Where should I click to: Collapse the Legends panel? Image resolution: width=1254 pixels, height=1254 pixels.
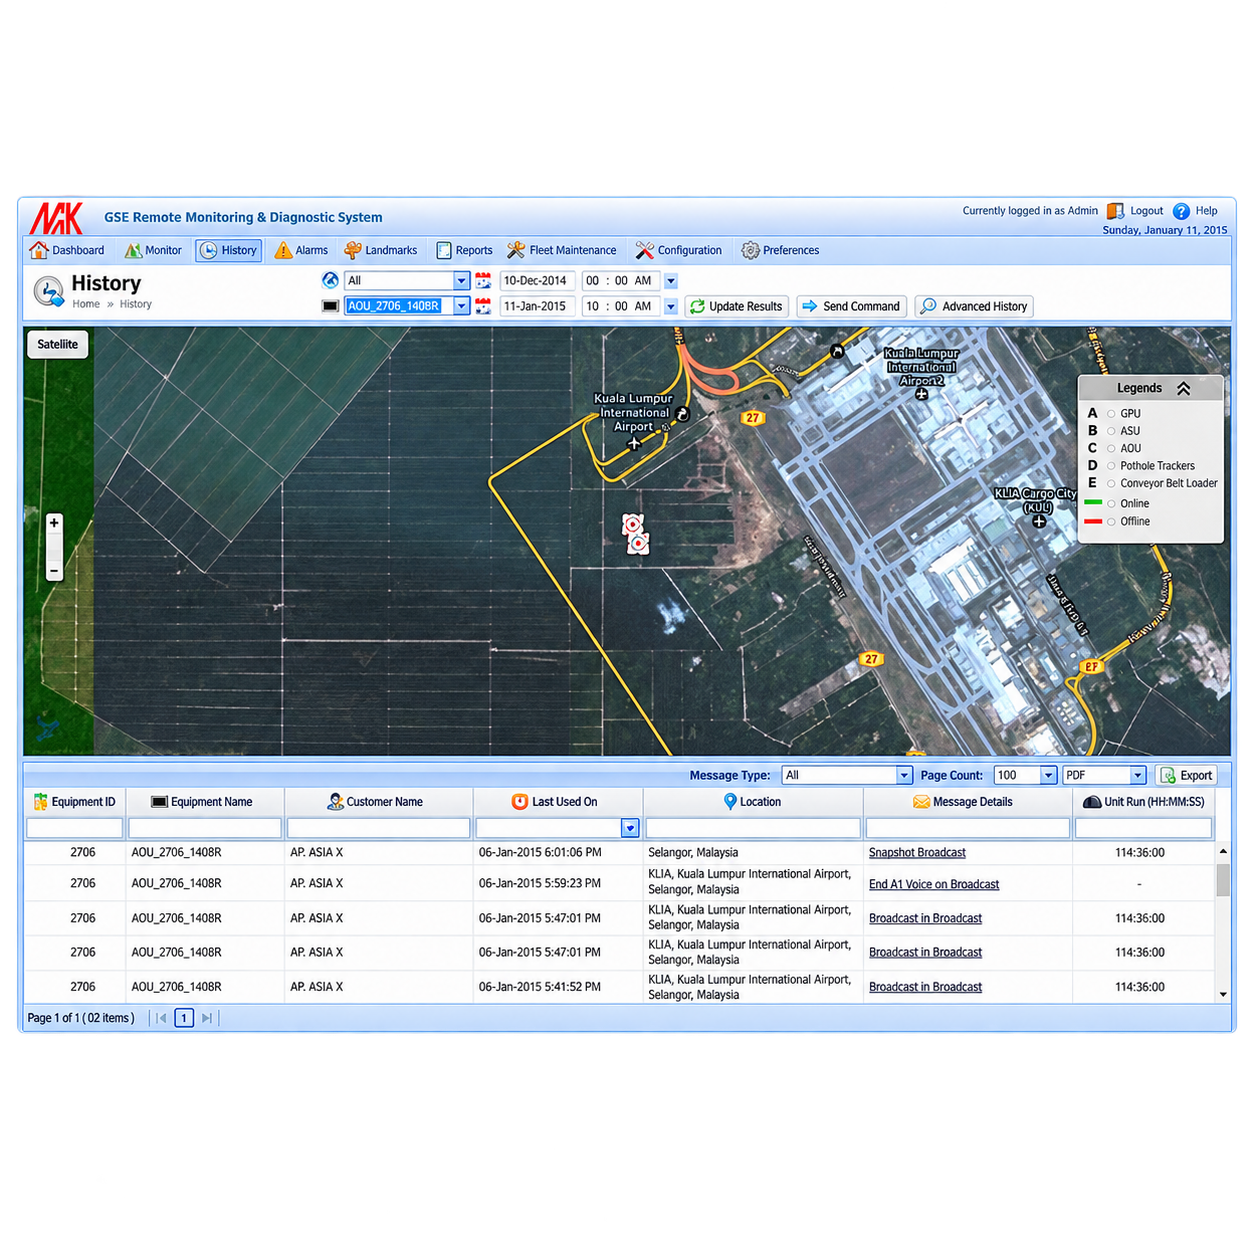click(x=1184, y=388)
